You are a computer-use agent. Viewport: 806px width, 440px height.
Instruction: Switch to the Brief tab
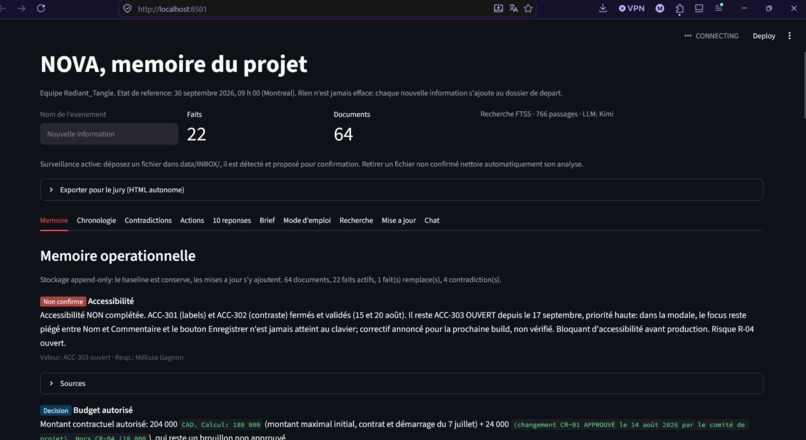(267, 220)
